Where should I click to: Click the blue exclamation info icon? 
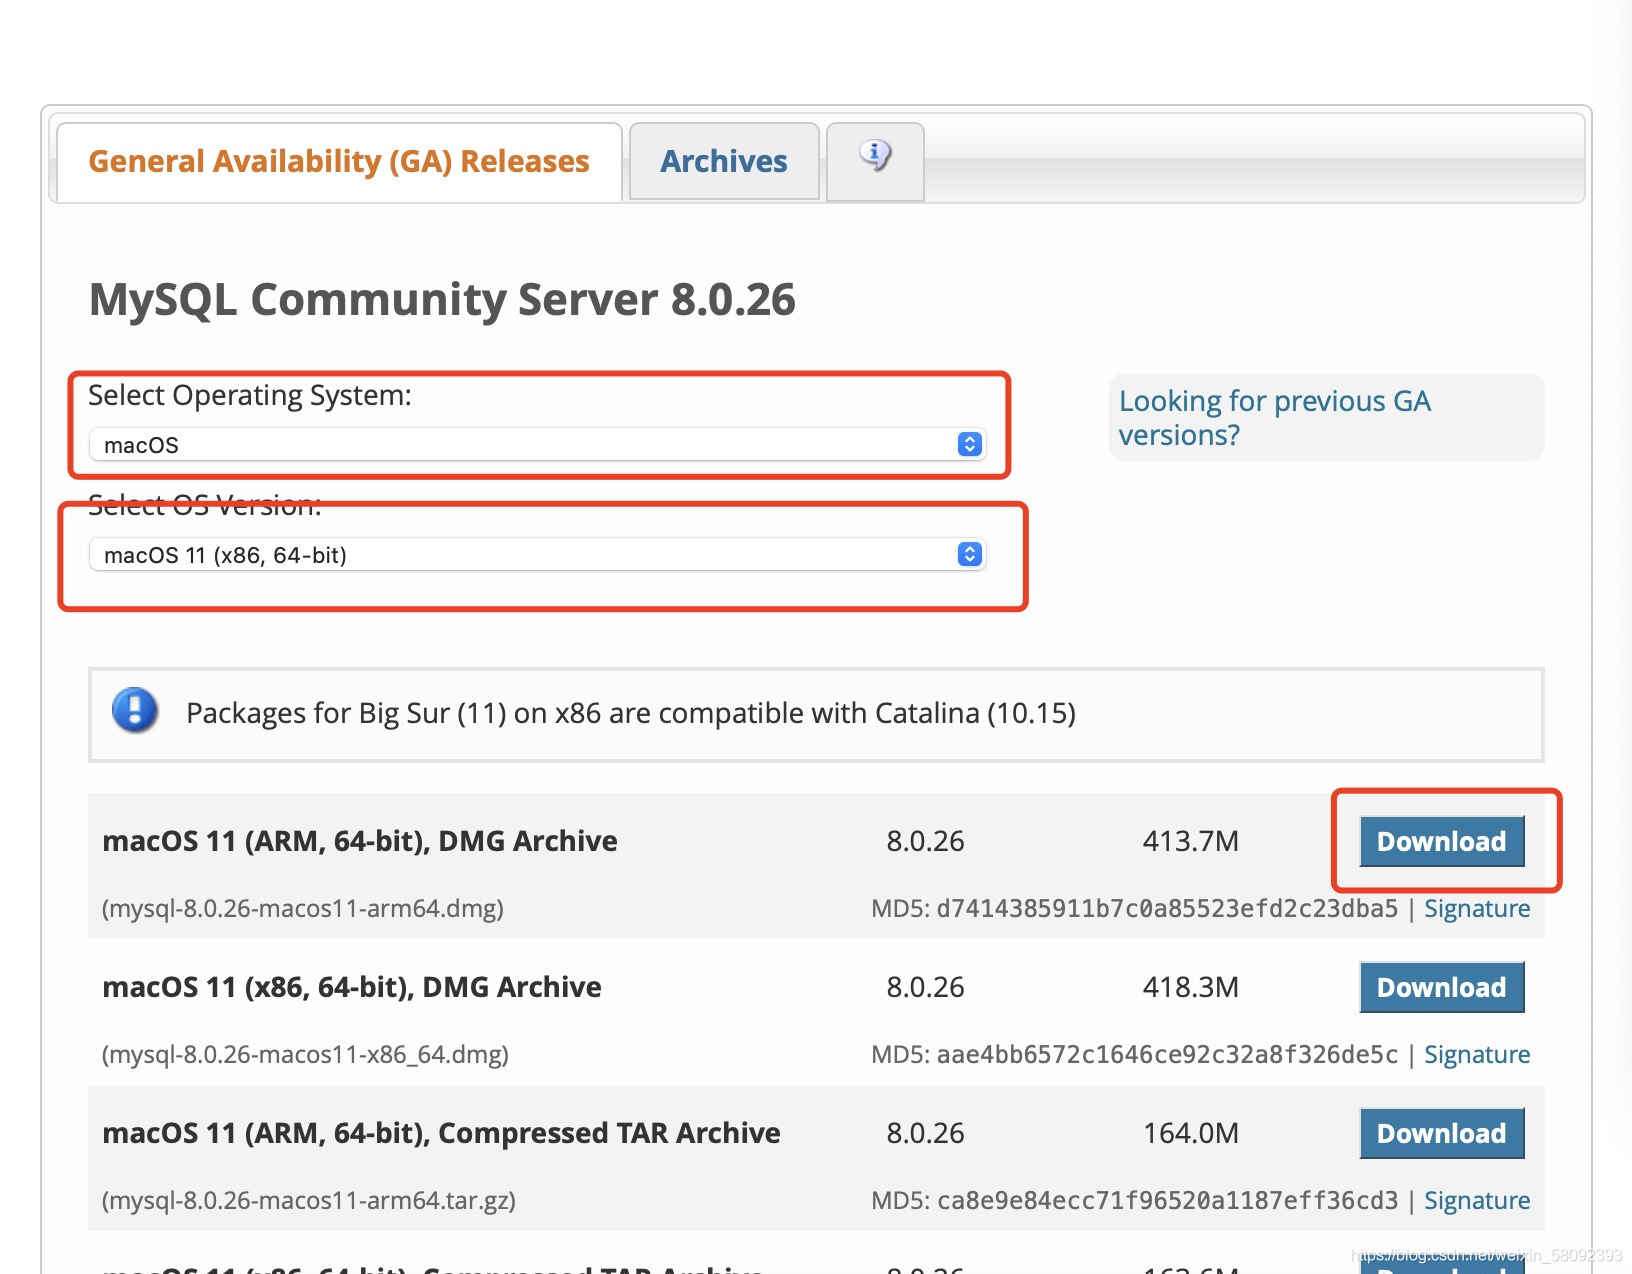[x=135, y=711]
